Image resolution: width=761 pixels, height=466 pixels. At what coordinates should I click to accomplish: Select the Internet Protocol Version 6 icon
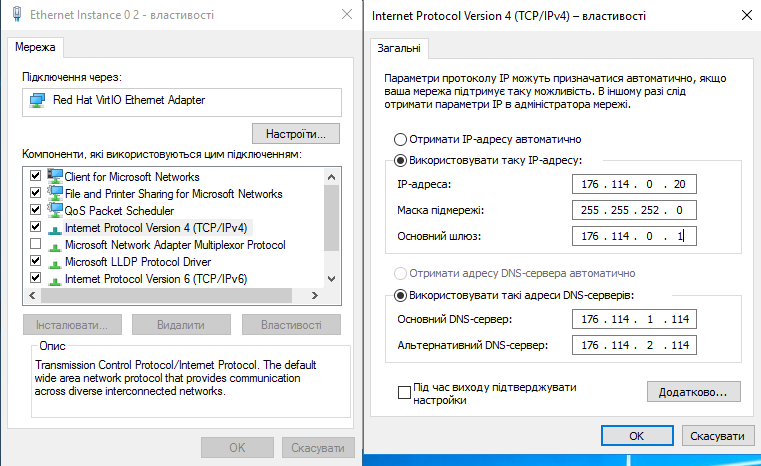tap(55, 280)
